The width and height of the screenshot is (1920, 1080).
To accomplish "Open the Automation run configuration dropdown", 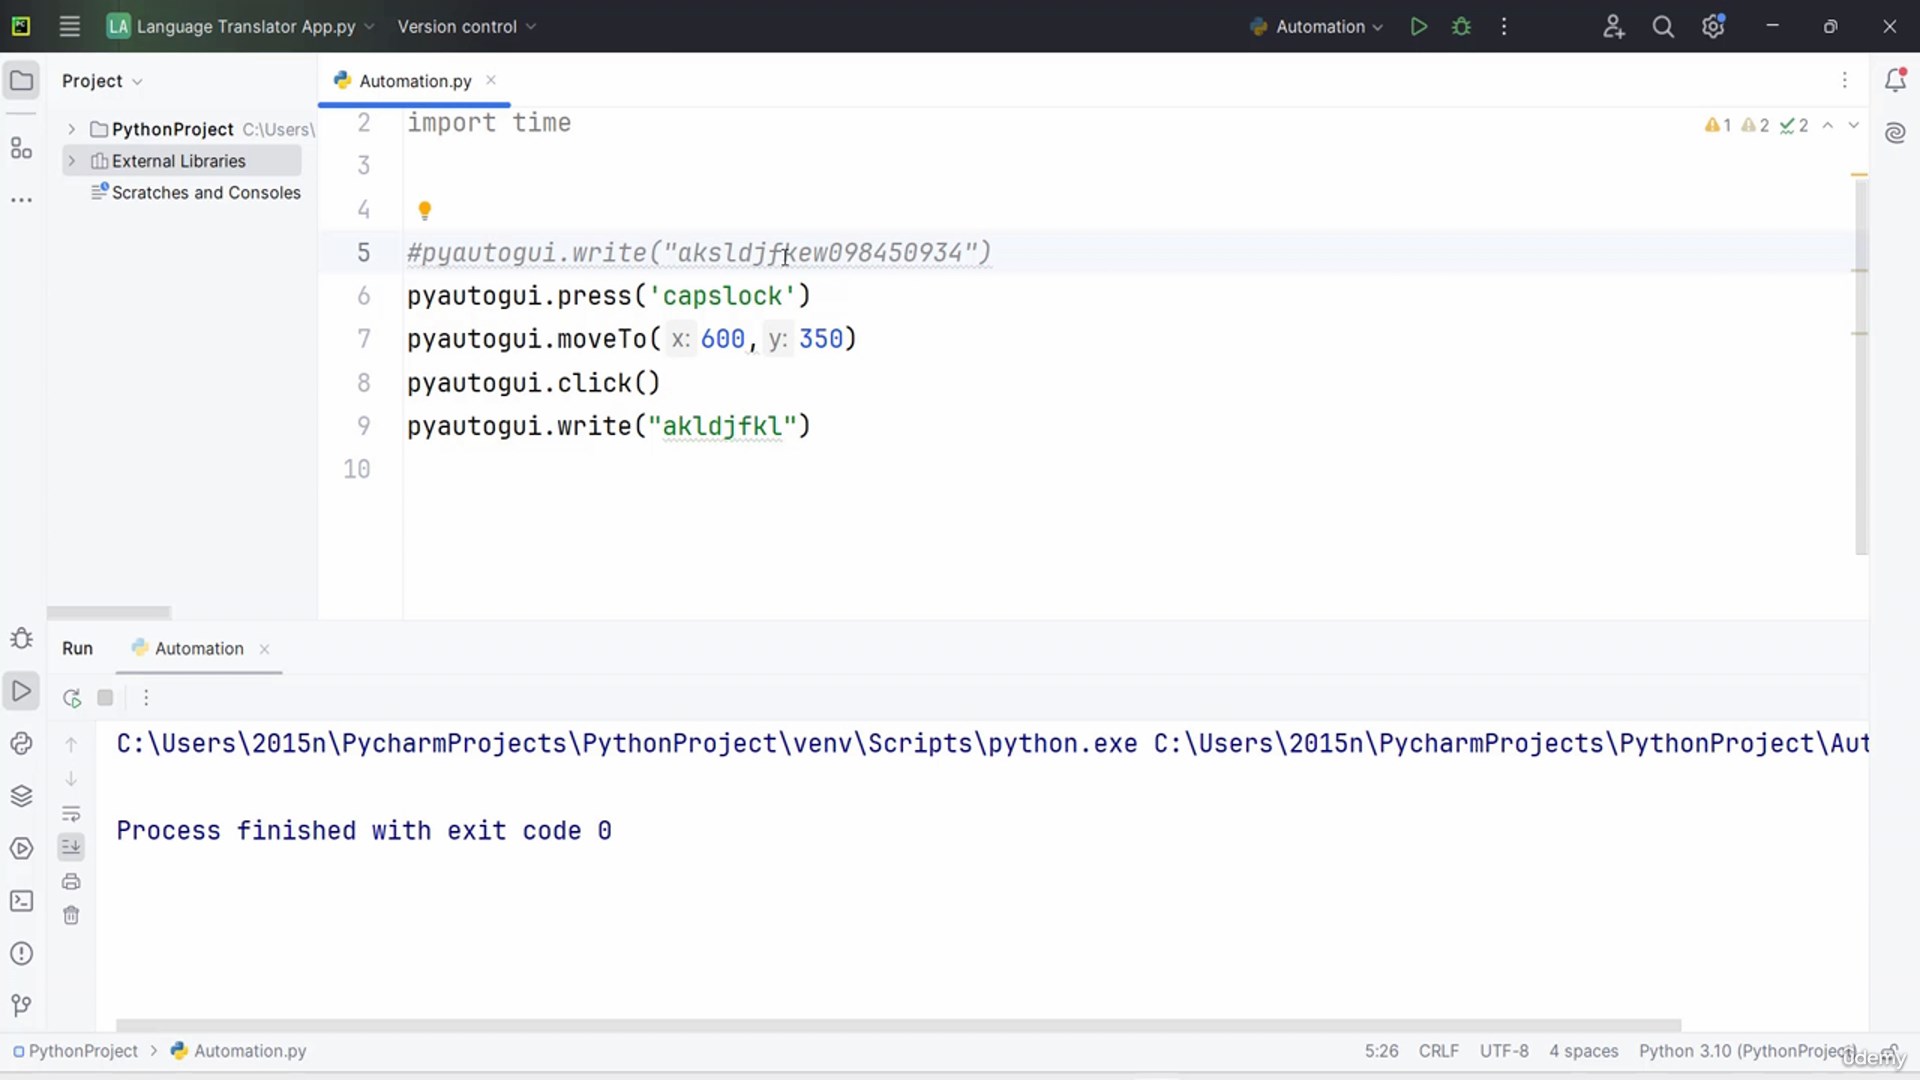I will 1316,27.
